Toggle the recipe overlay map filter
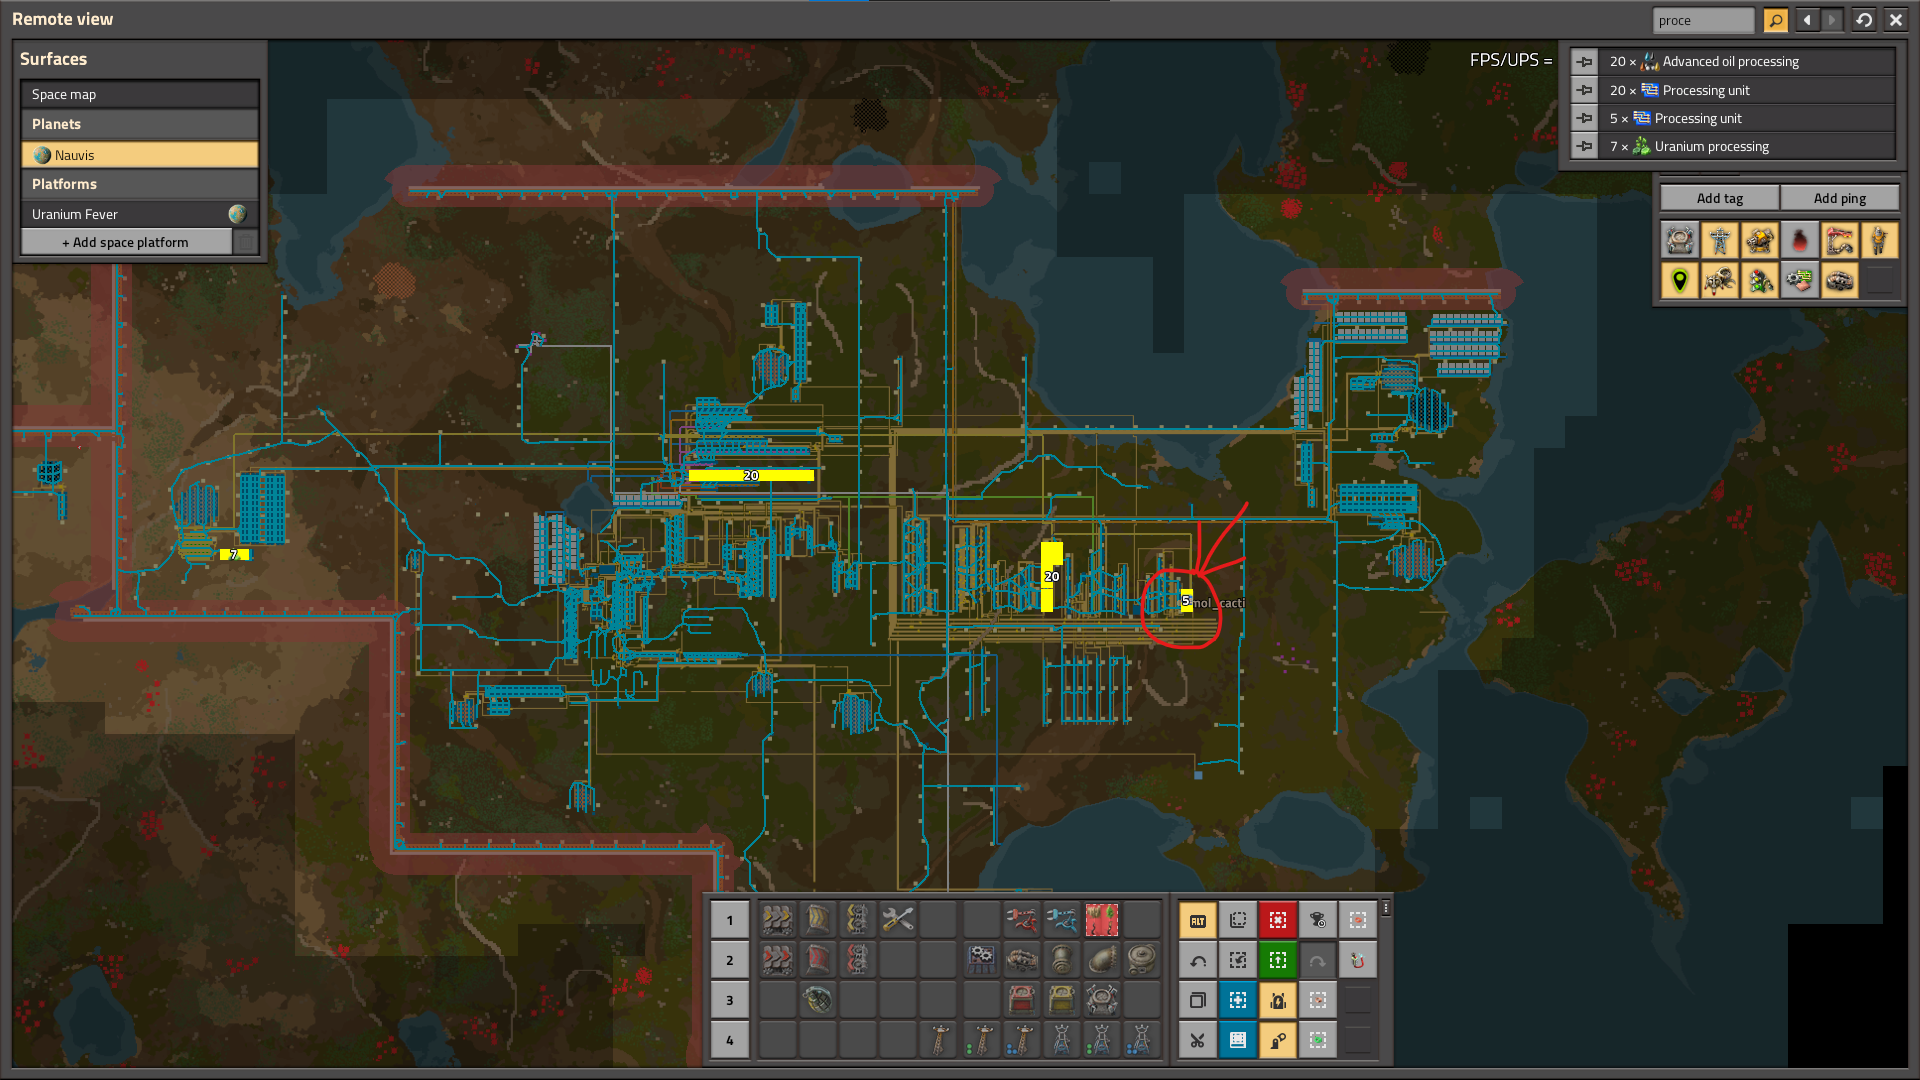 click(x=1800, y=280)
